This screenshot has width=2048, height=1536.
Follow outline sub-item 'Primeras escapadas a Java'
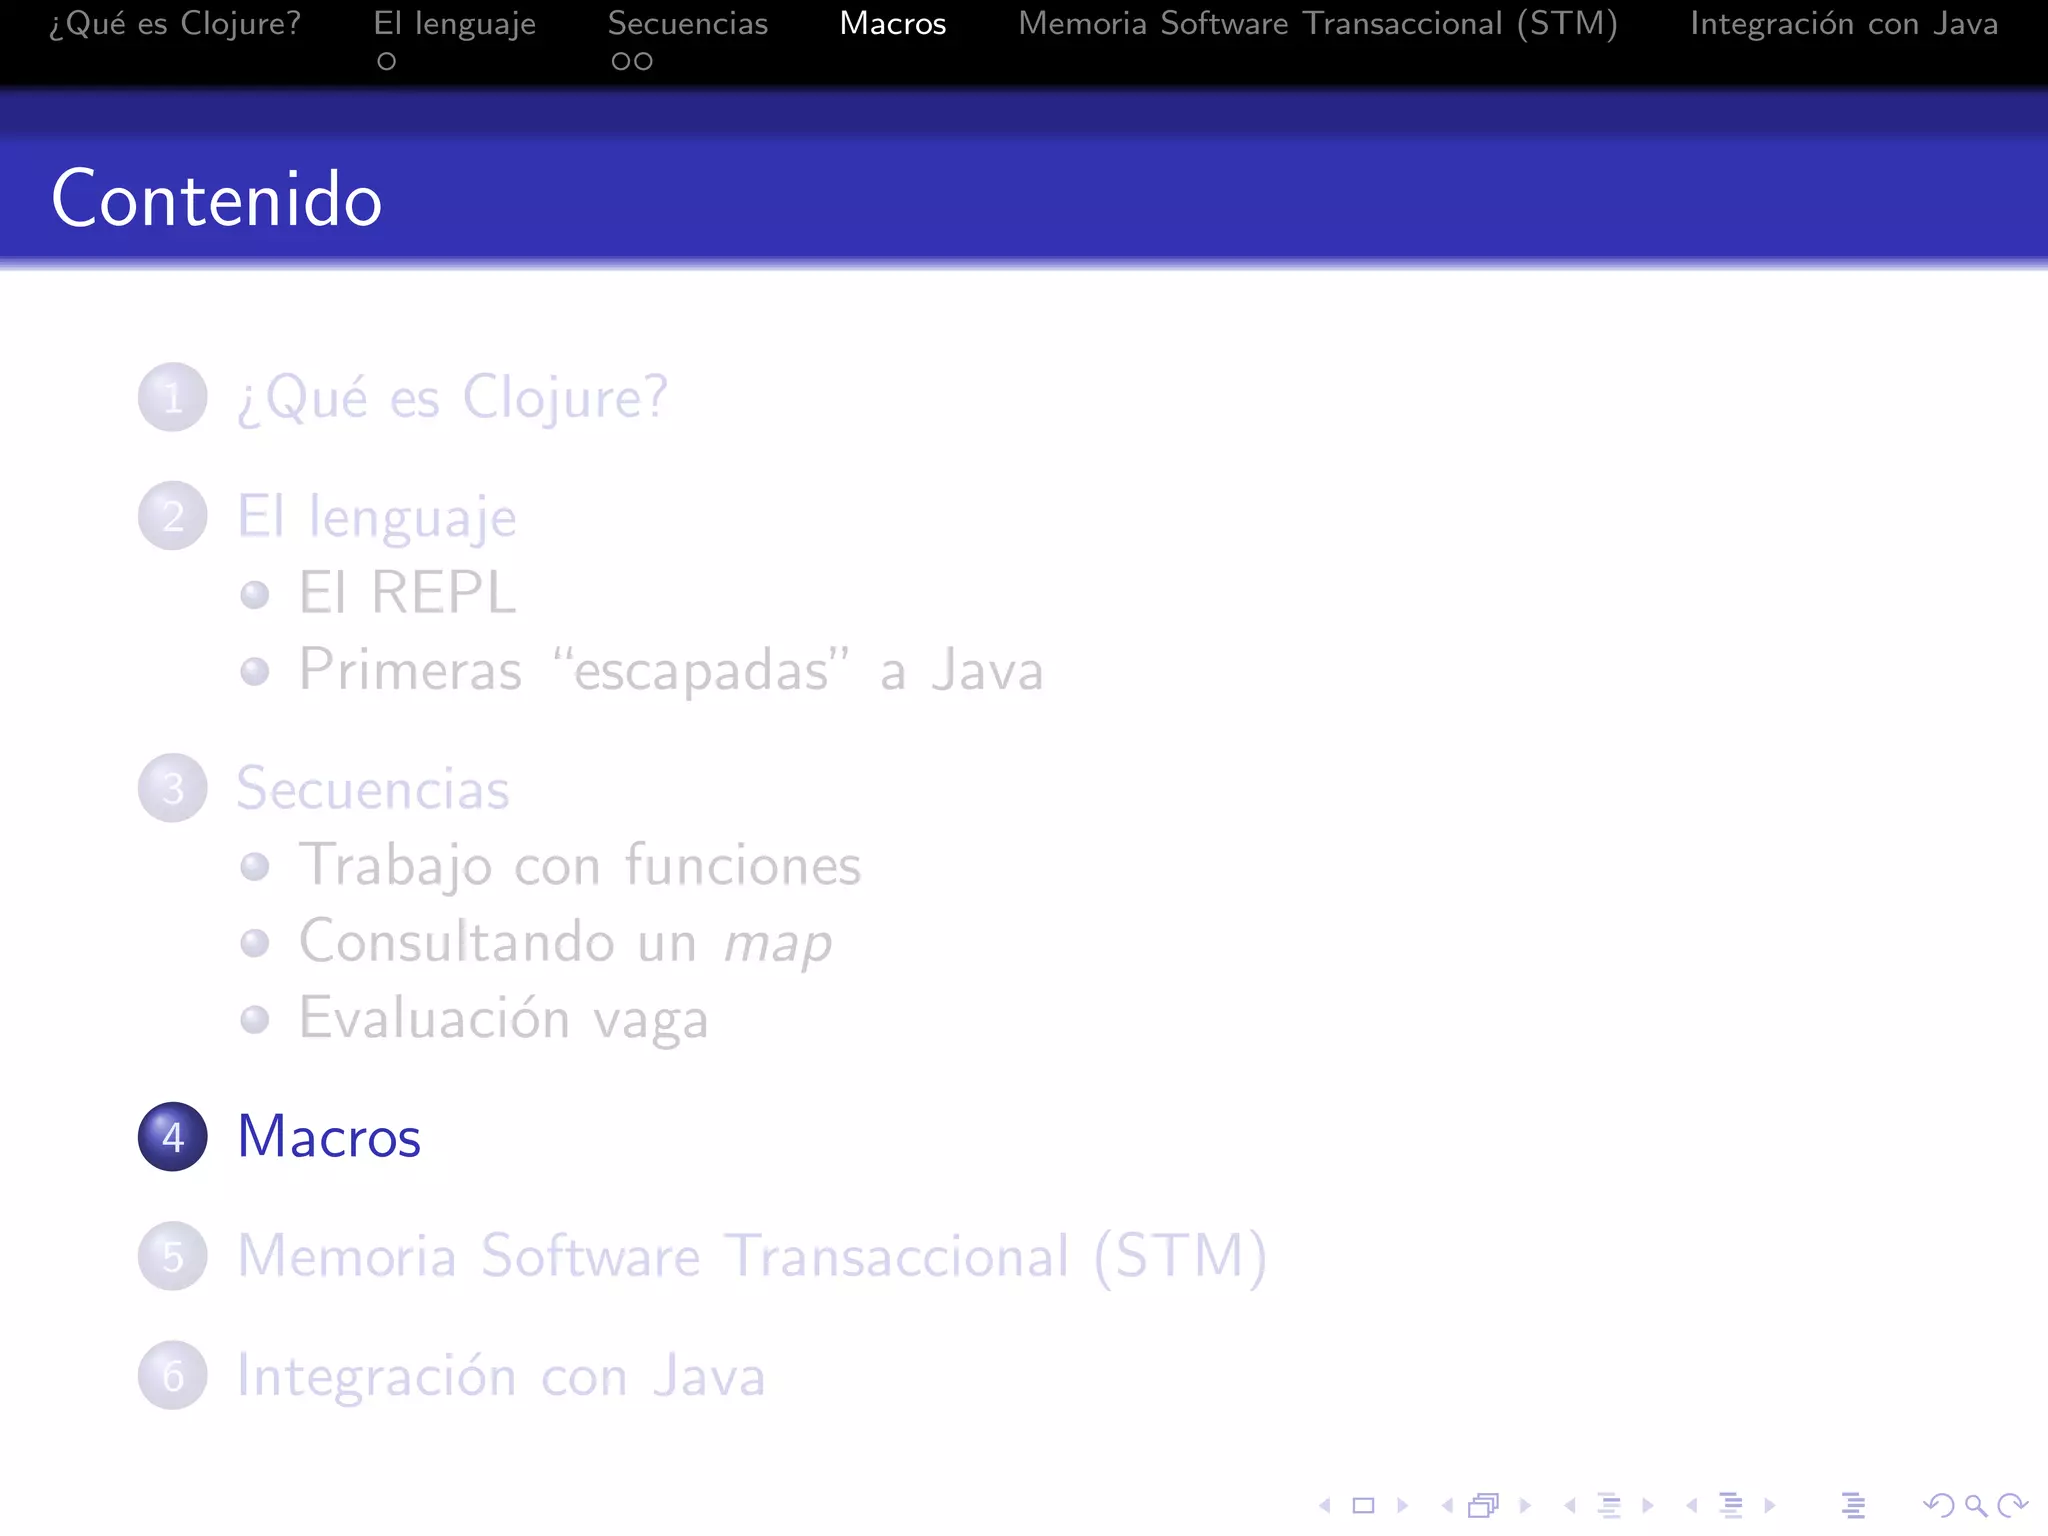click(671, 670)
